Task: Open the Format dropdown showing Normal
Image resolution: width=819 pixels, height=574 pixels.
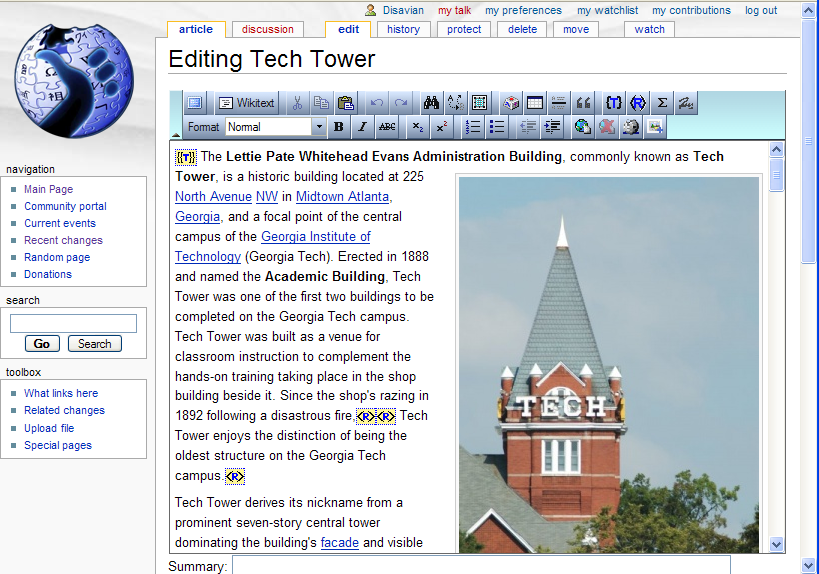Action: (276, 127)
